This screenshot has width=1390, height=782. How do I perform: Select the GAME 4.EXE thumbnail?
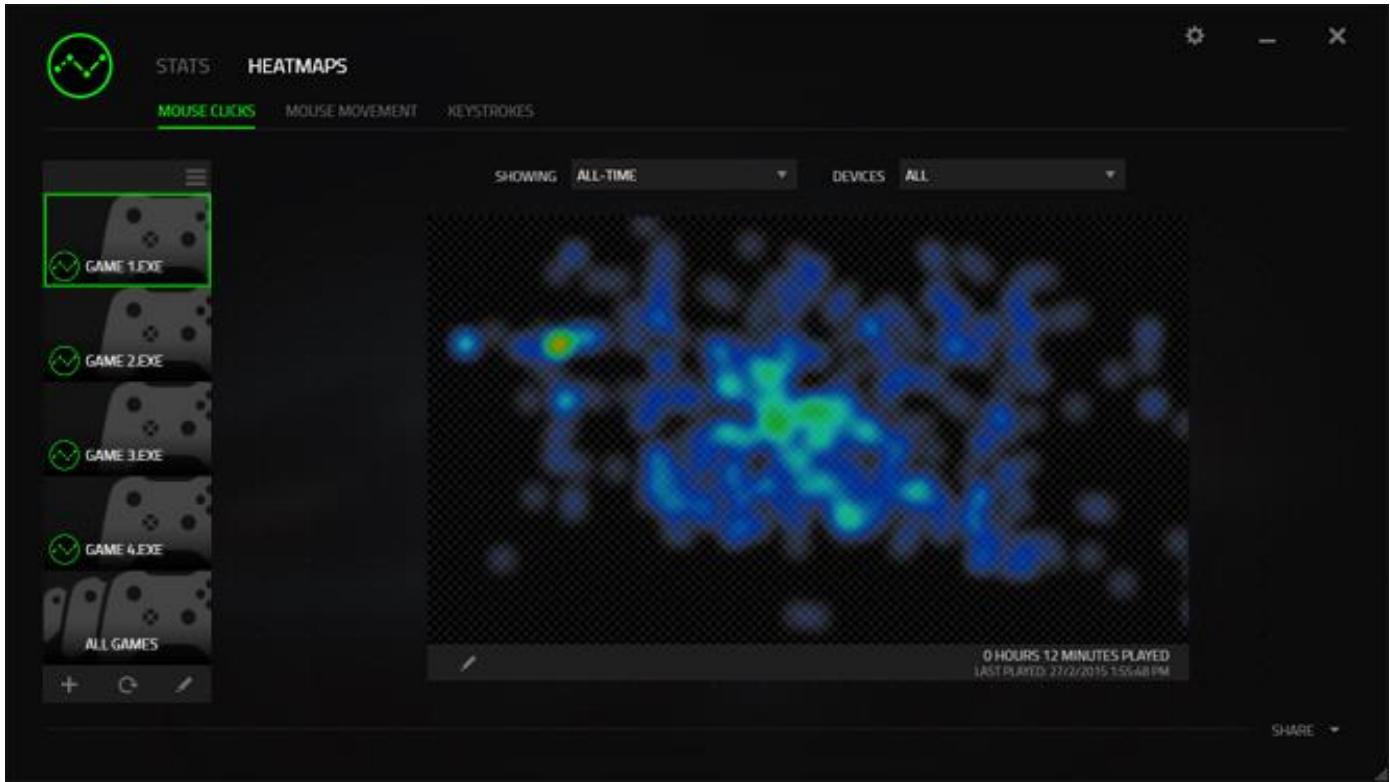point(127,522)
